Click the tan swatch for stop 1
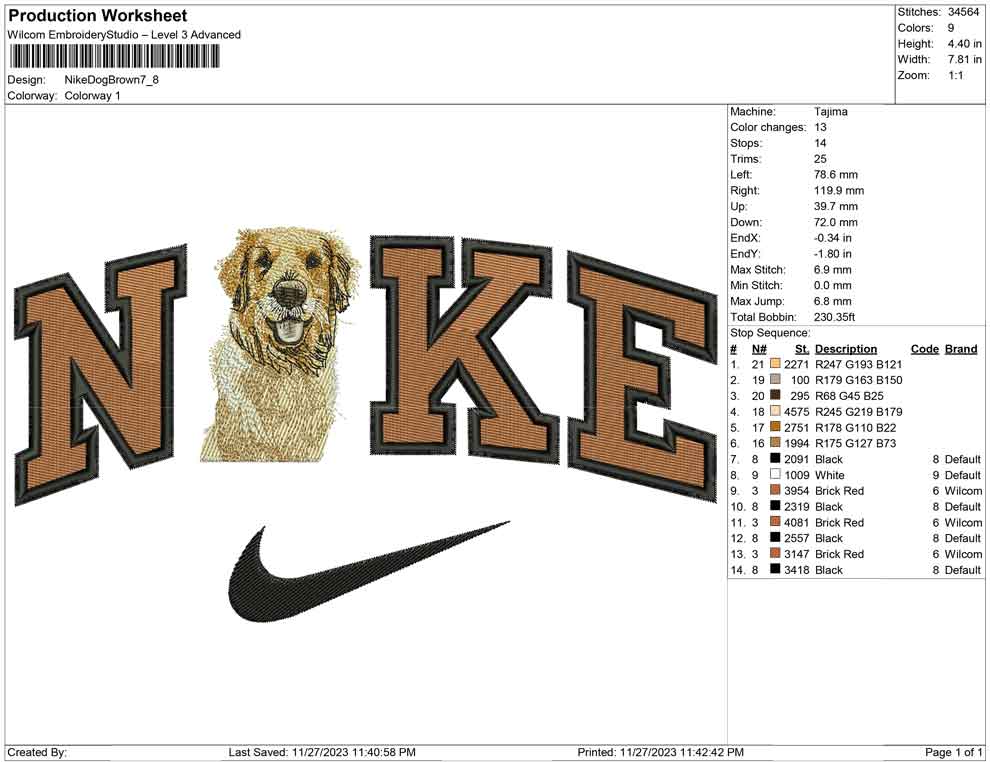The width and height of the screenshot is (990, 762). click(774, 365)
